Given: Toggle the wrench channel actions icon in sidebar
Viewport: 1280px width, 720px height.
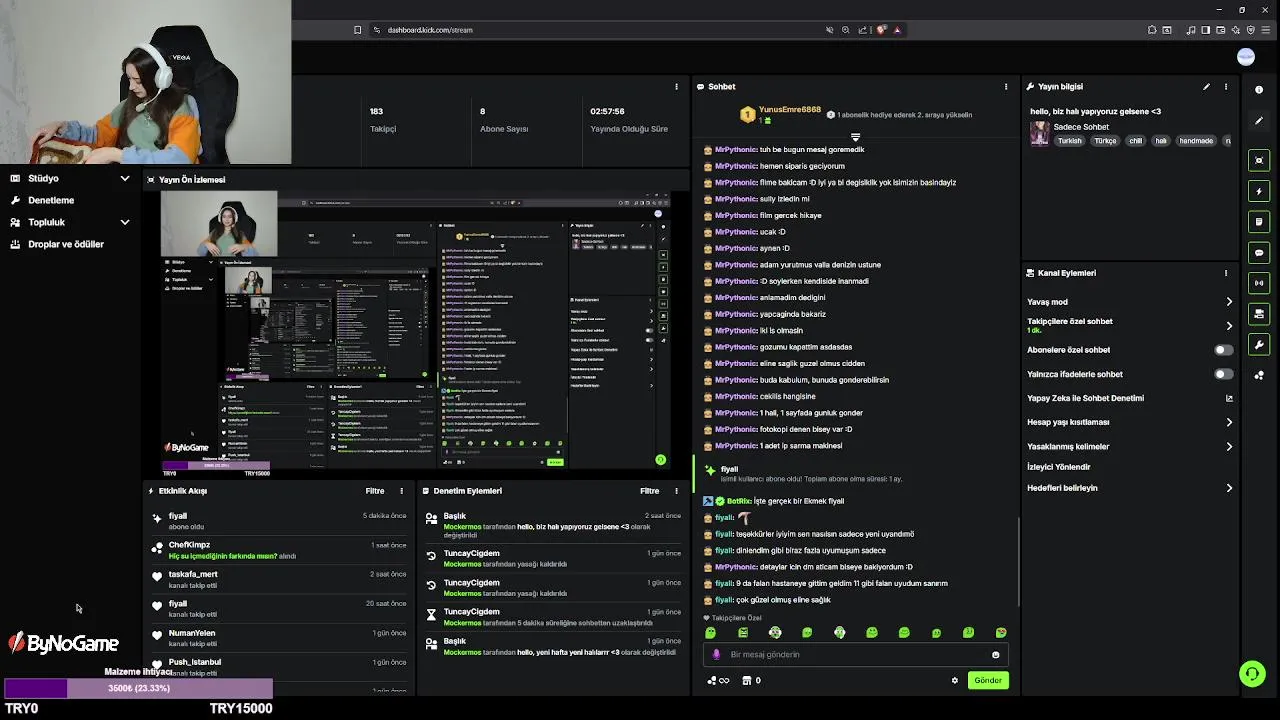Looking at the screenshot, I should pos(1259,345).
